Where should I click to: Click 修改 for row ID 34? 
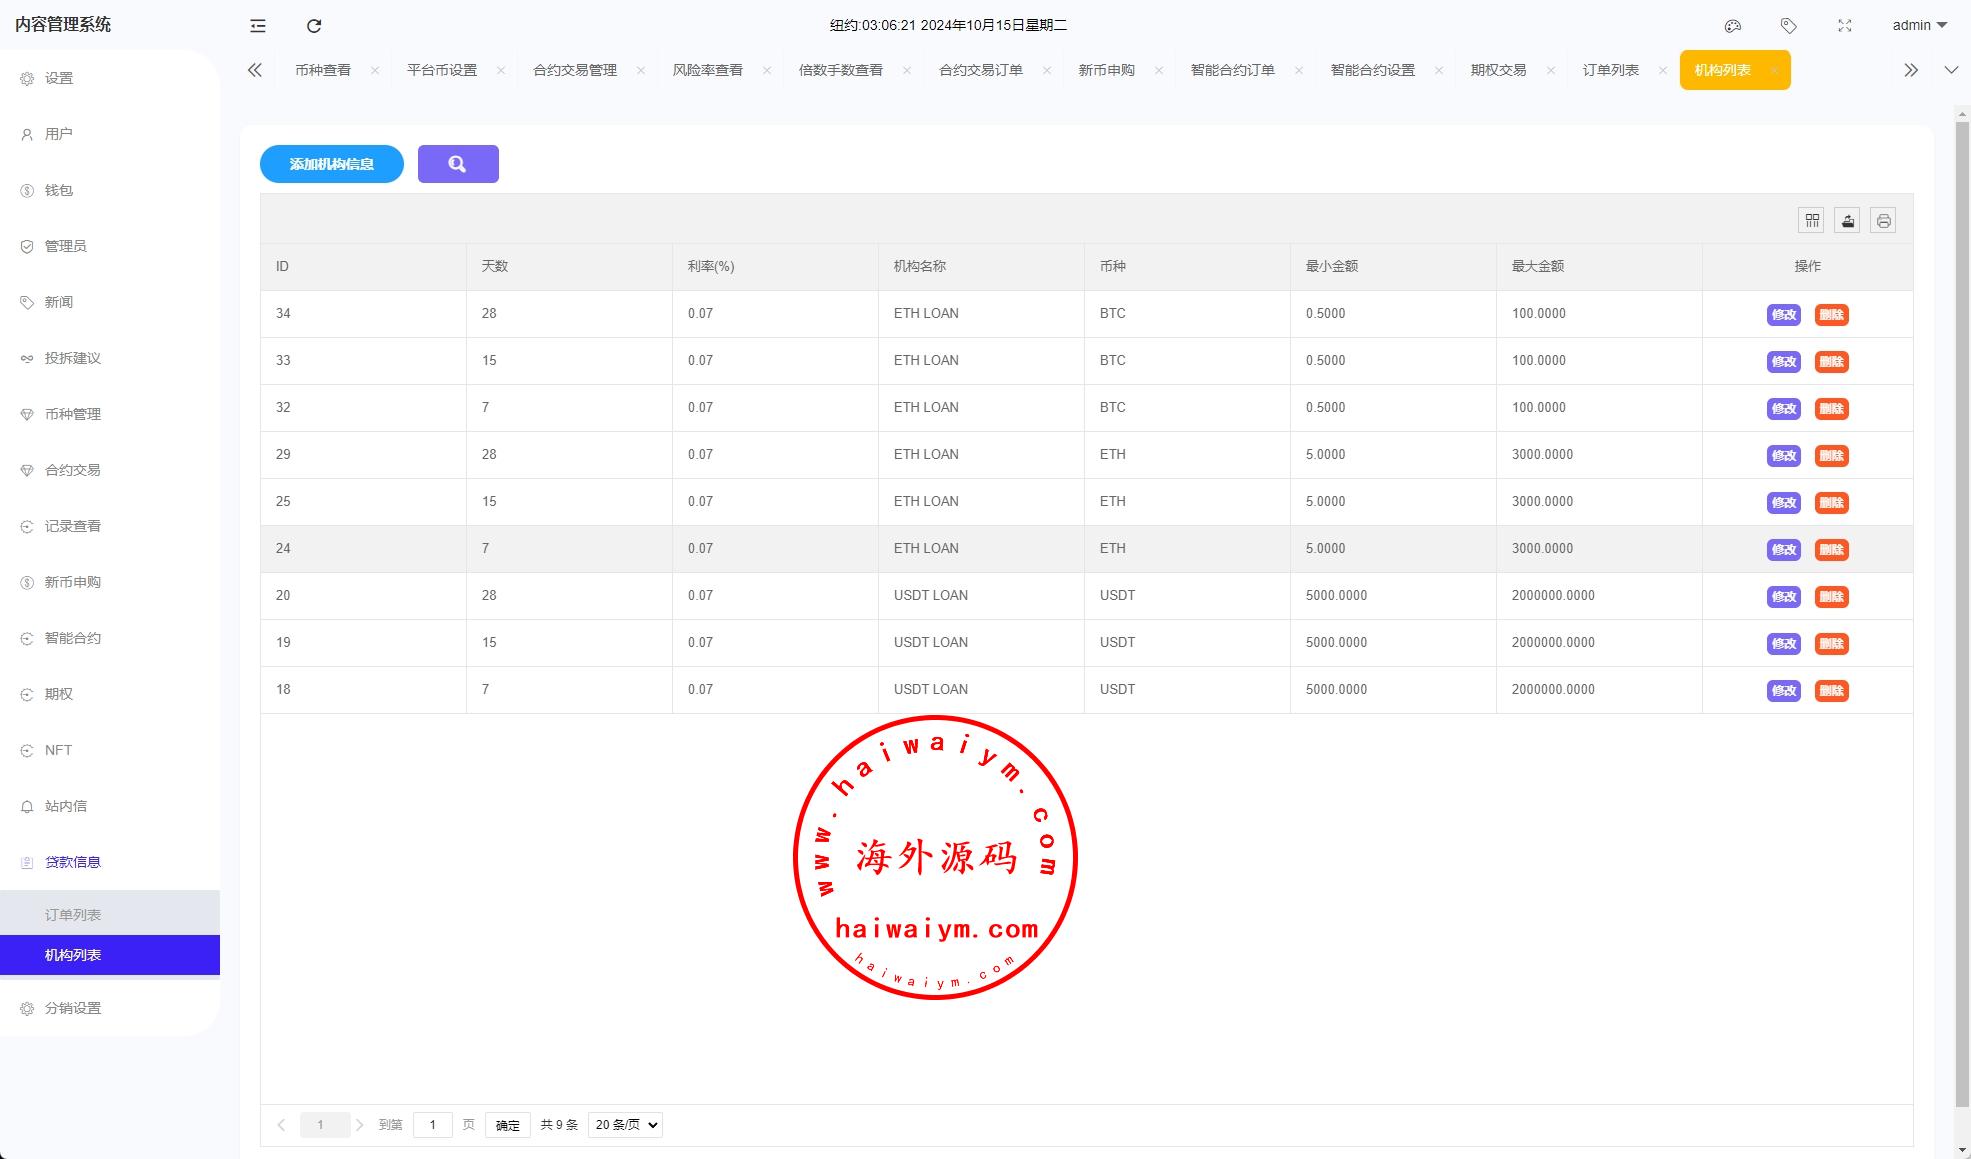pos(1783,315)
